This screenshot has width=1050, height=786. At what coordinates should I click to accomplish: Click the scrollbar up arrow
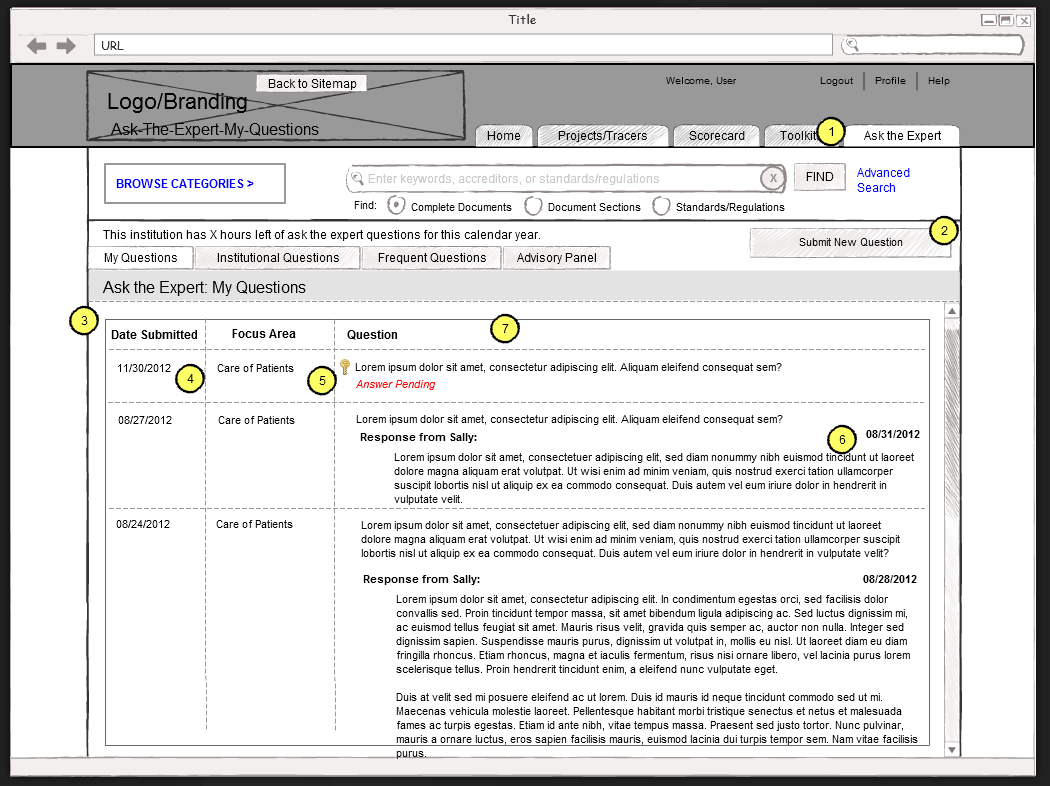point(952,311)
